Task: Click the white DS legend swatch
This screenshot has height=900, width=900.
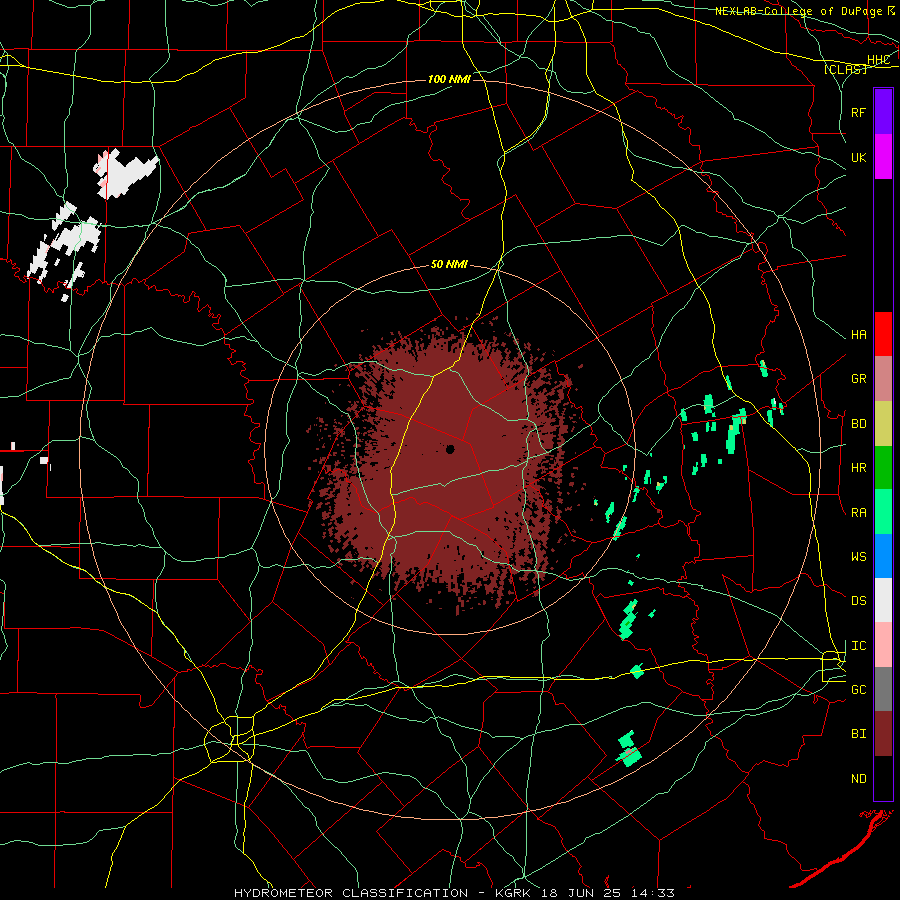Action: coord(883,600)
